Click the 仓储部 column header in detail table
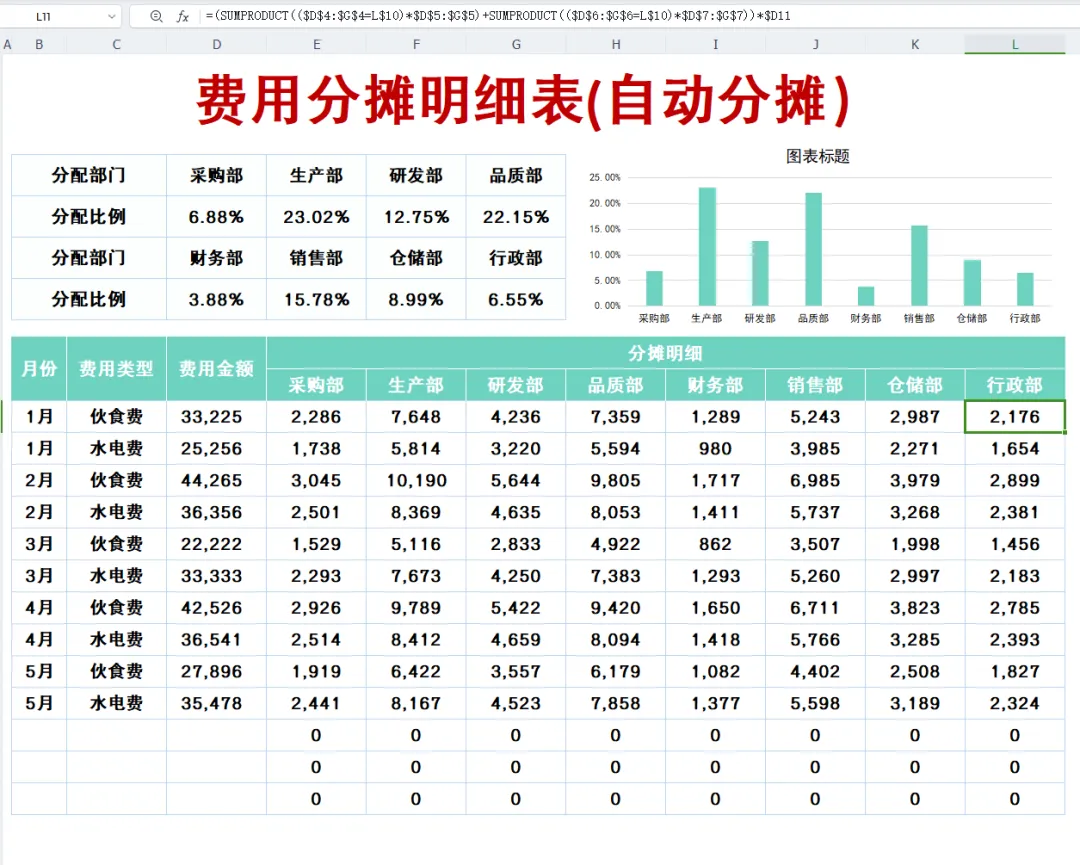The height and width of the screenshot is (865, 1080). [915, 385]
